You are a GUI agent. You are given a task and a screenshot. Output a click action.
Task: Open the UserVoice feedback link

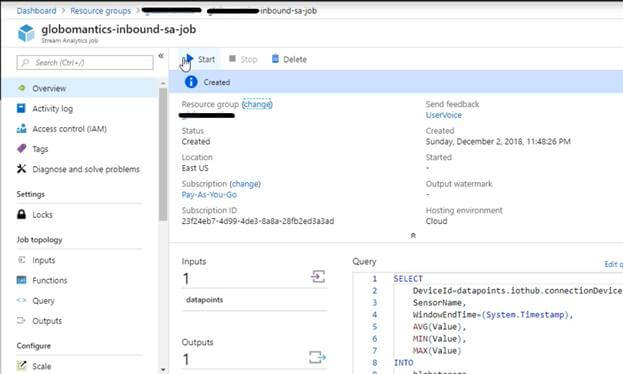pos(443,115)
